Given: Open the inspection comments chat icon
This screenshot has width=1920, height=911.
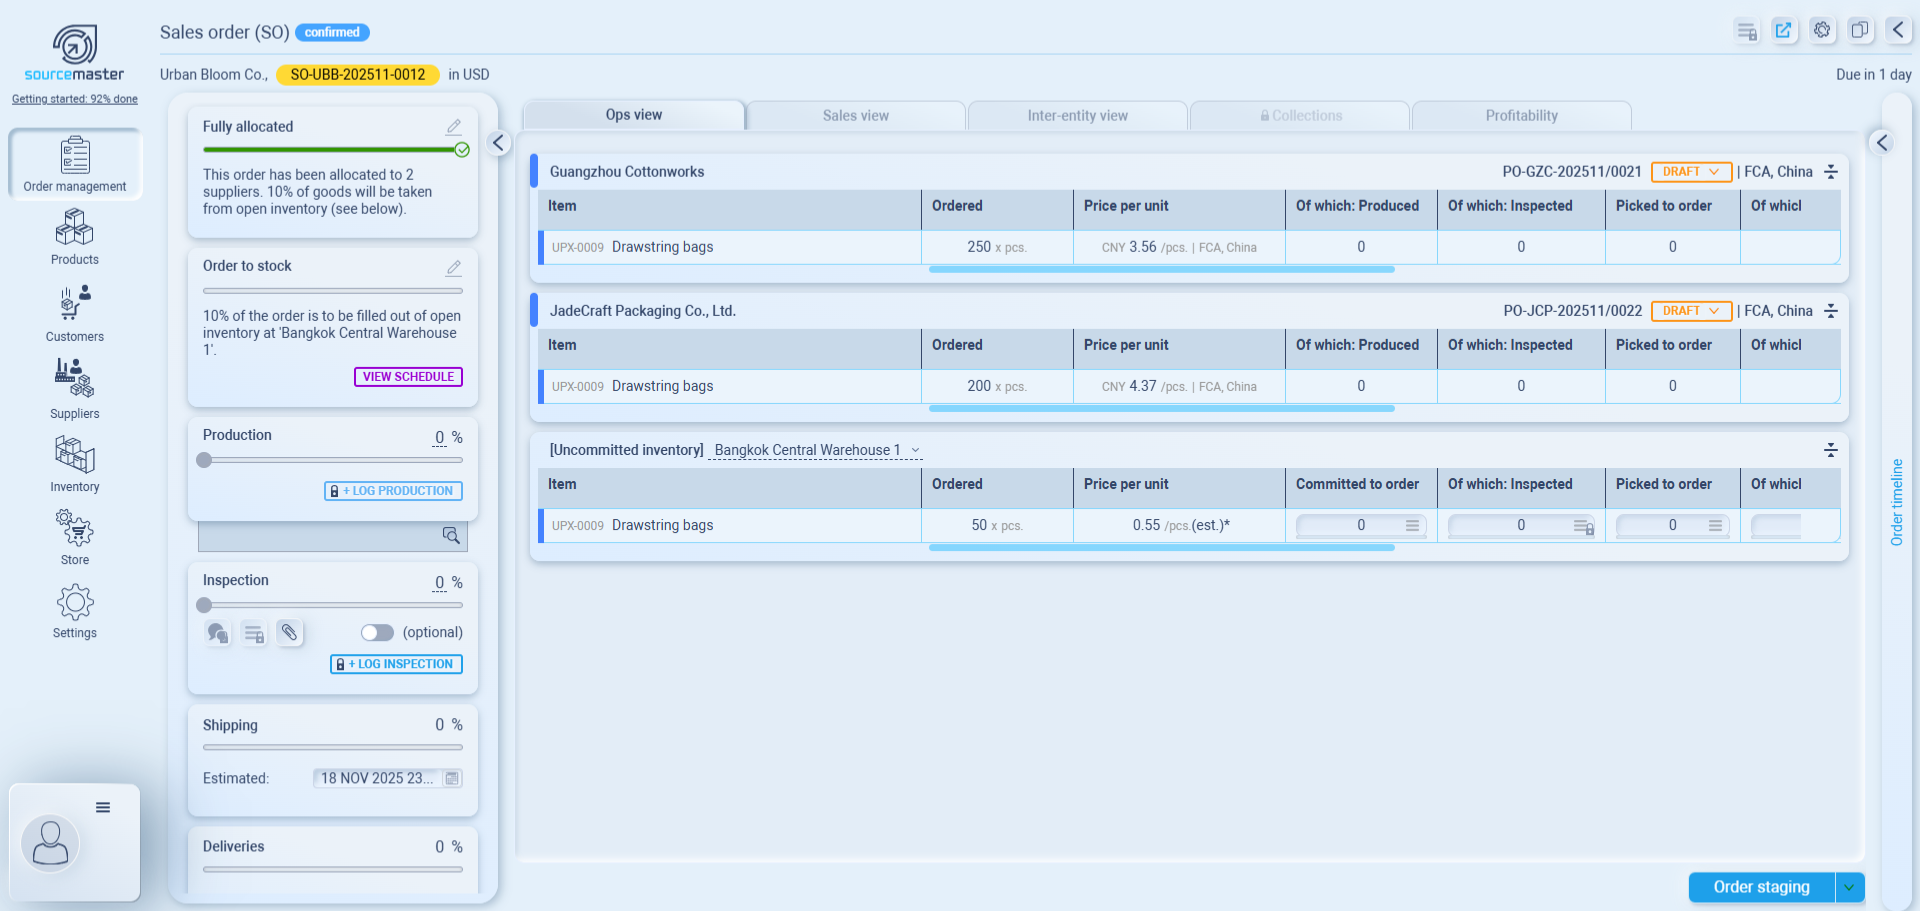Looking at the screenshot, I should coord(217,633).
